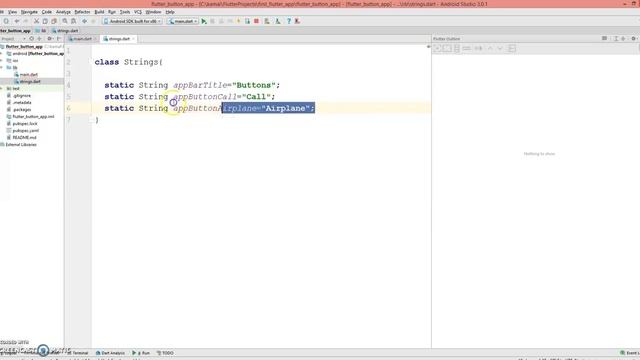Click the Find magnifier icon in the toolbar
This screenshot has height=360, width=640.
coord(65,21)
